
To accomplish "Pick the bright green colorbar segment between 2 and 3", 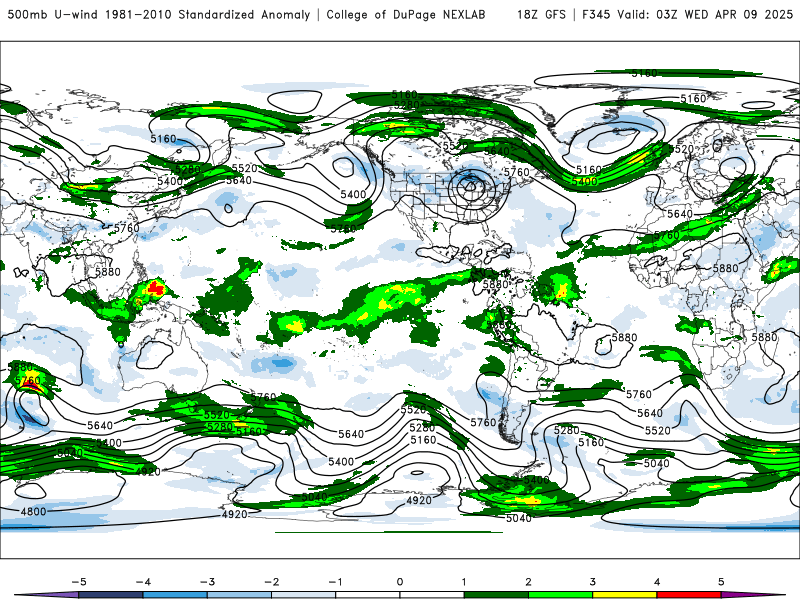I will (560, 595).
